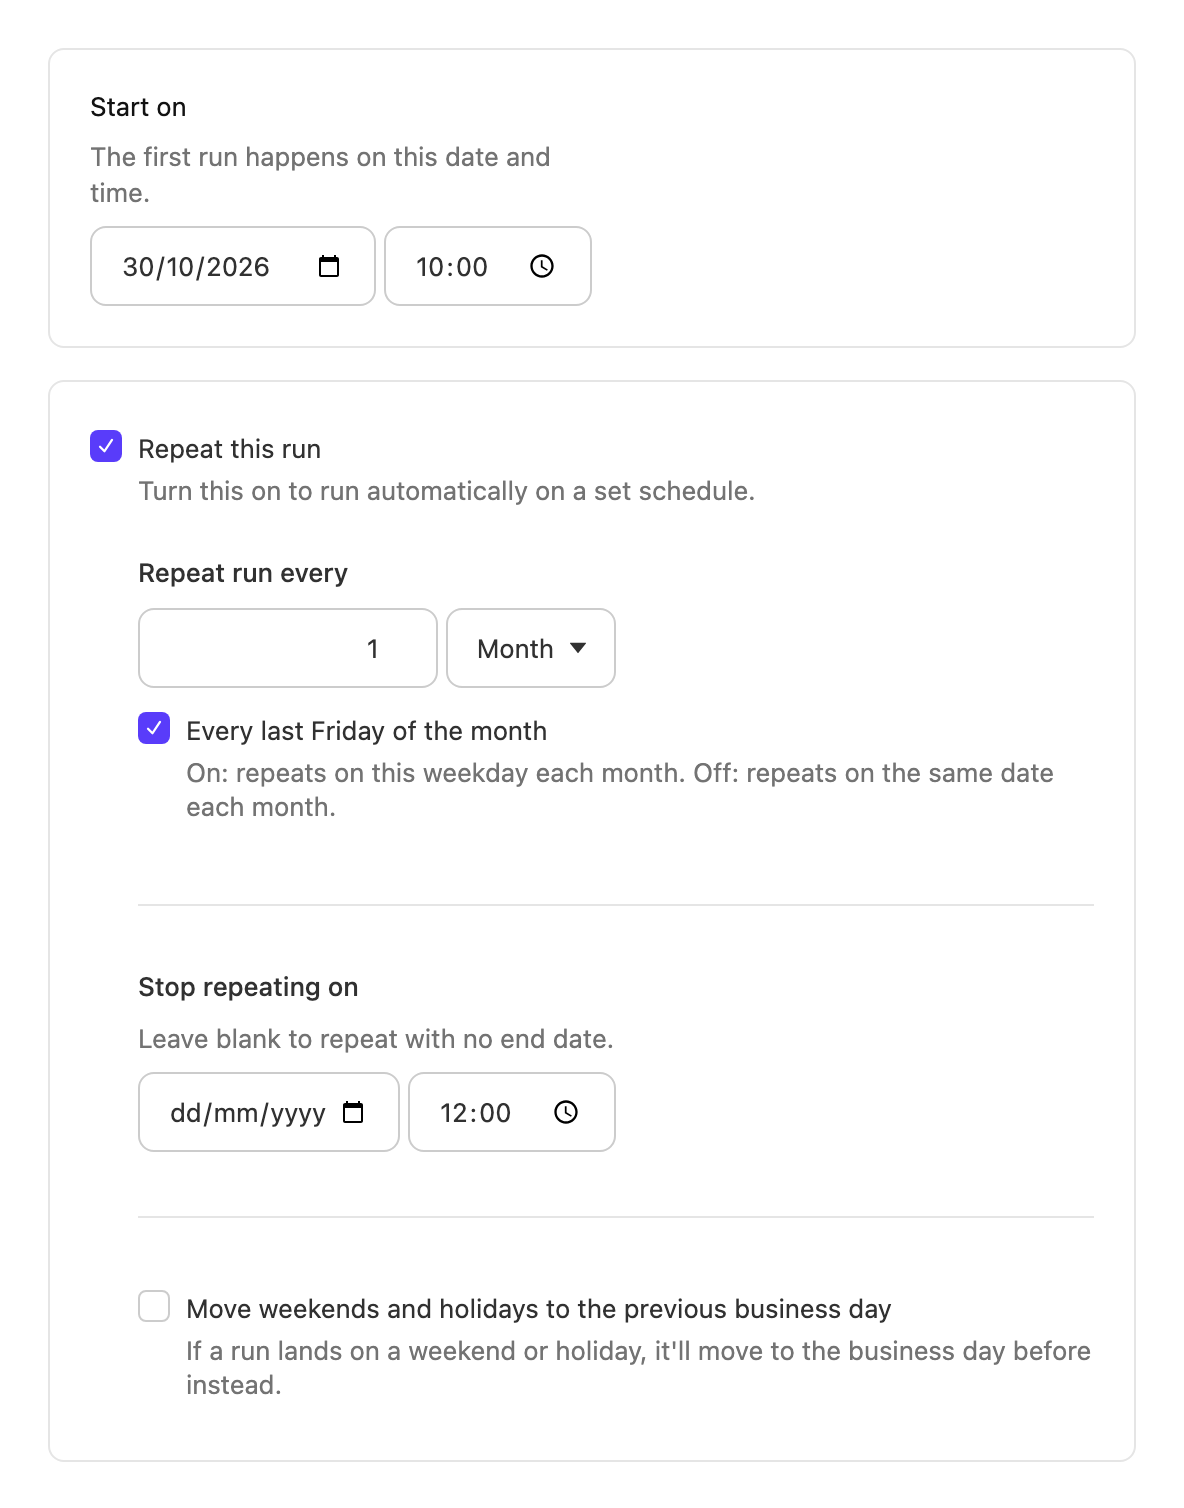Viewport: 1184px width, 1508px height.
Task: Click the Start on time field 10:00
Action: coord(488,266)
